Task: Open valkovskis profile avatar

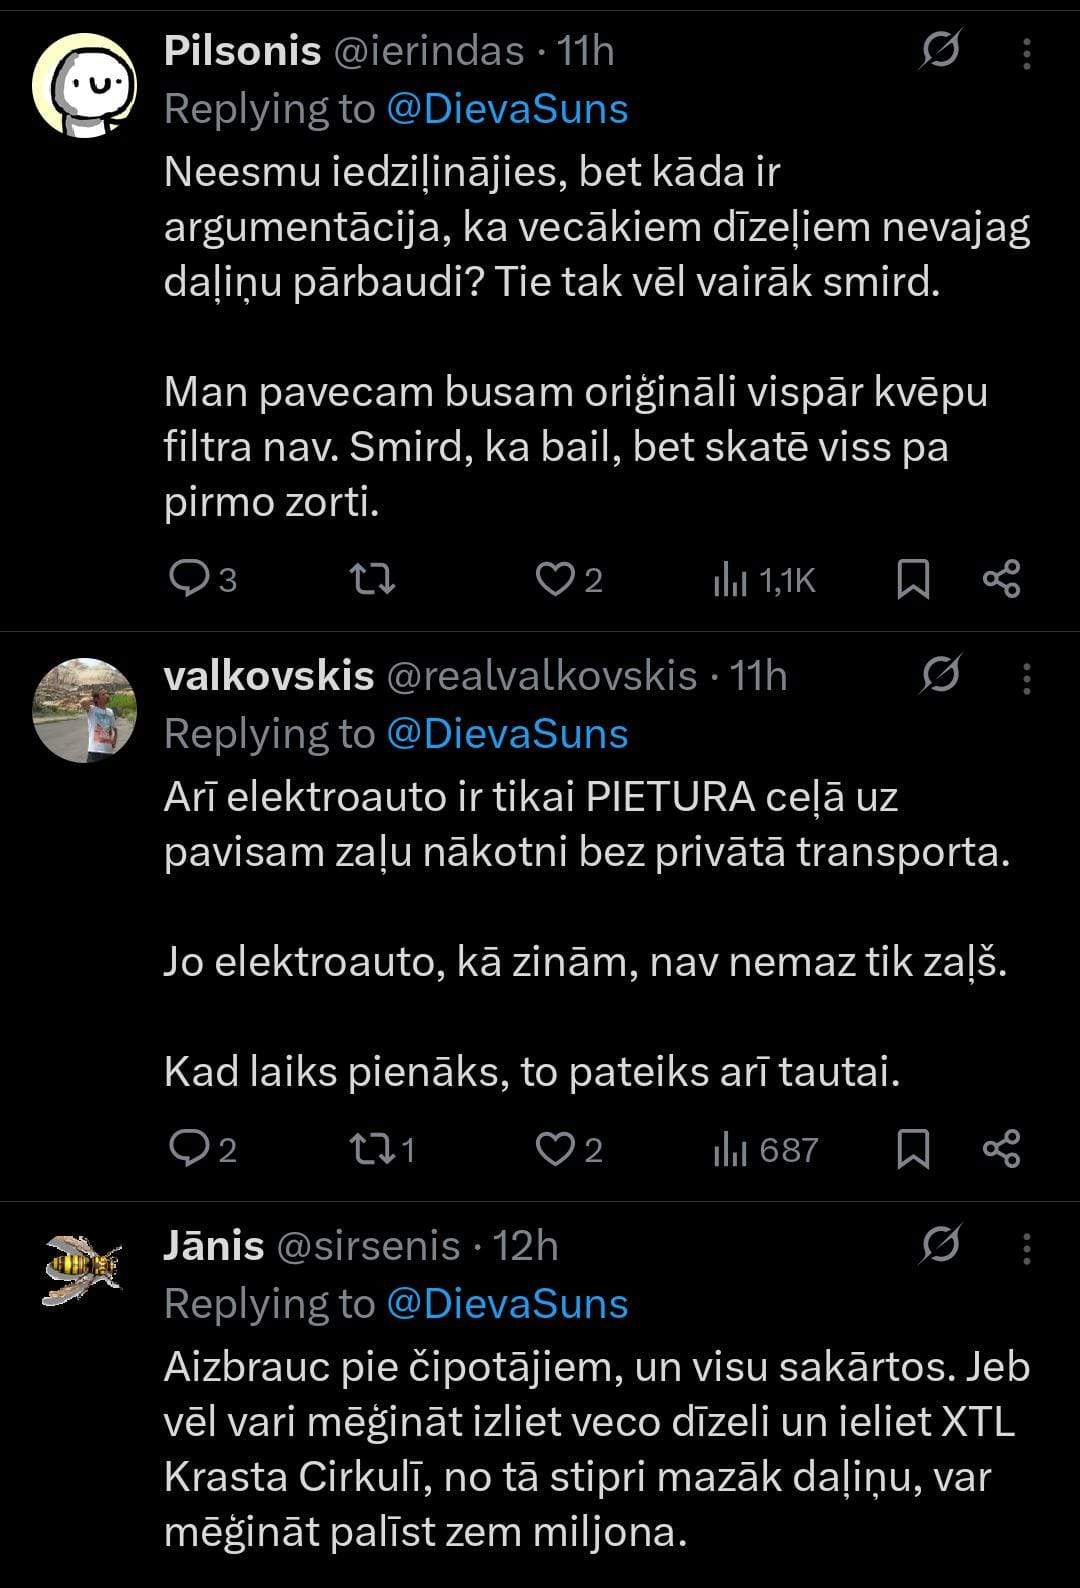Action: 84,710
